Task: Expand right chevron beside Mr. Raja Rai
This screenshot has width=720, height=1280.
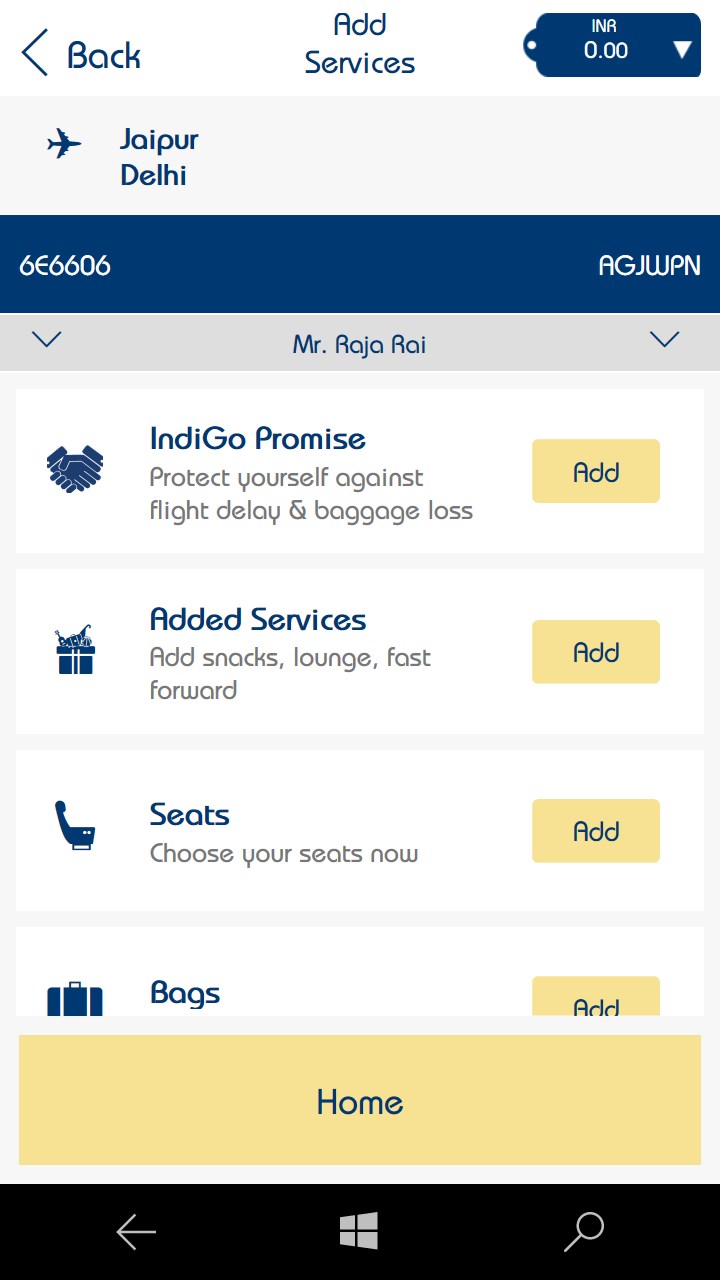Action: point(664,340)
